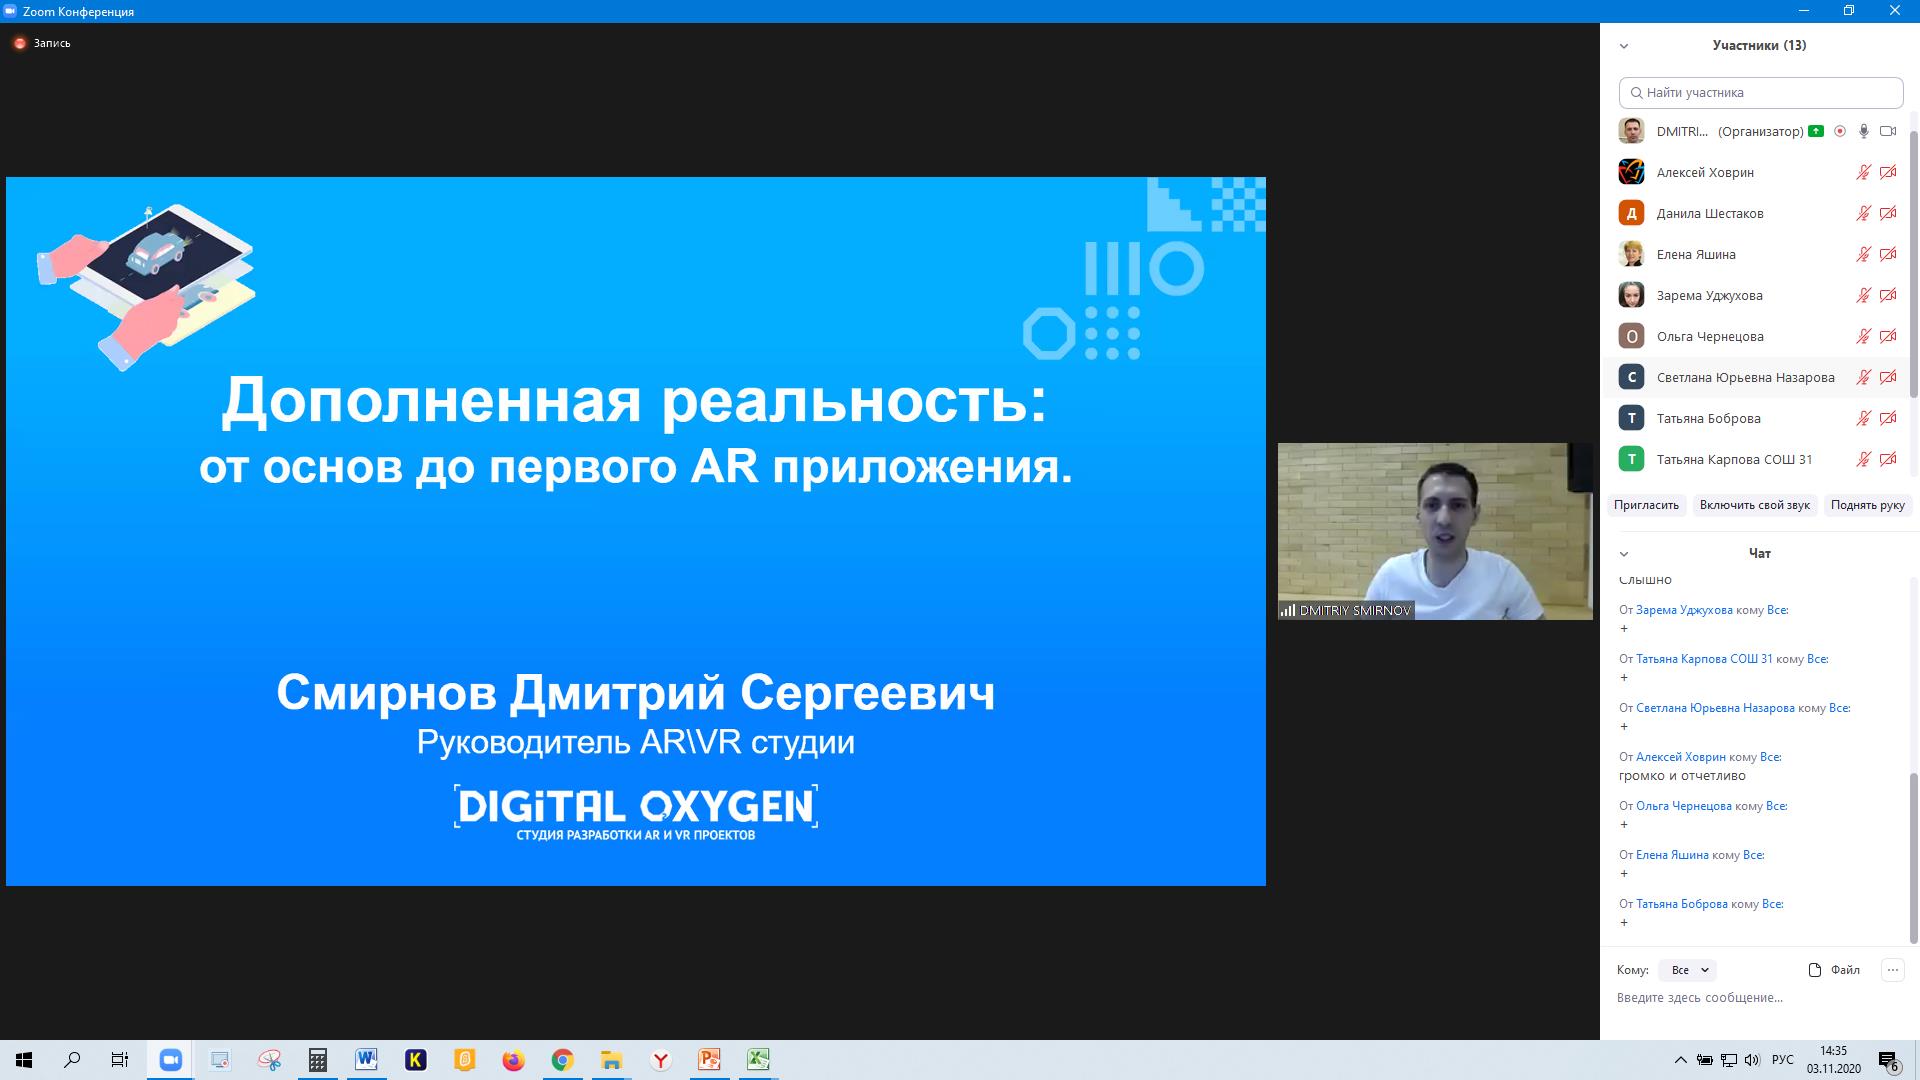
Task: Click Татьяна Карпова СОШ 31's green avatar
Action: click(x=1631, y=459)
